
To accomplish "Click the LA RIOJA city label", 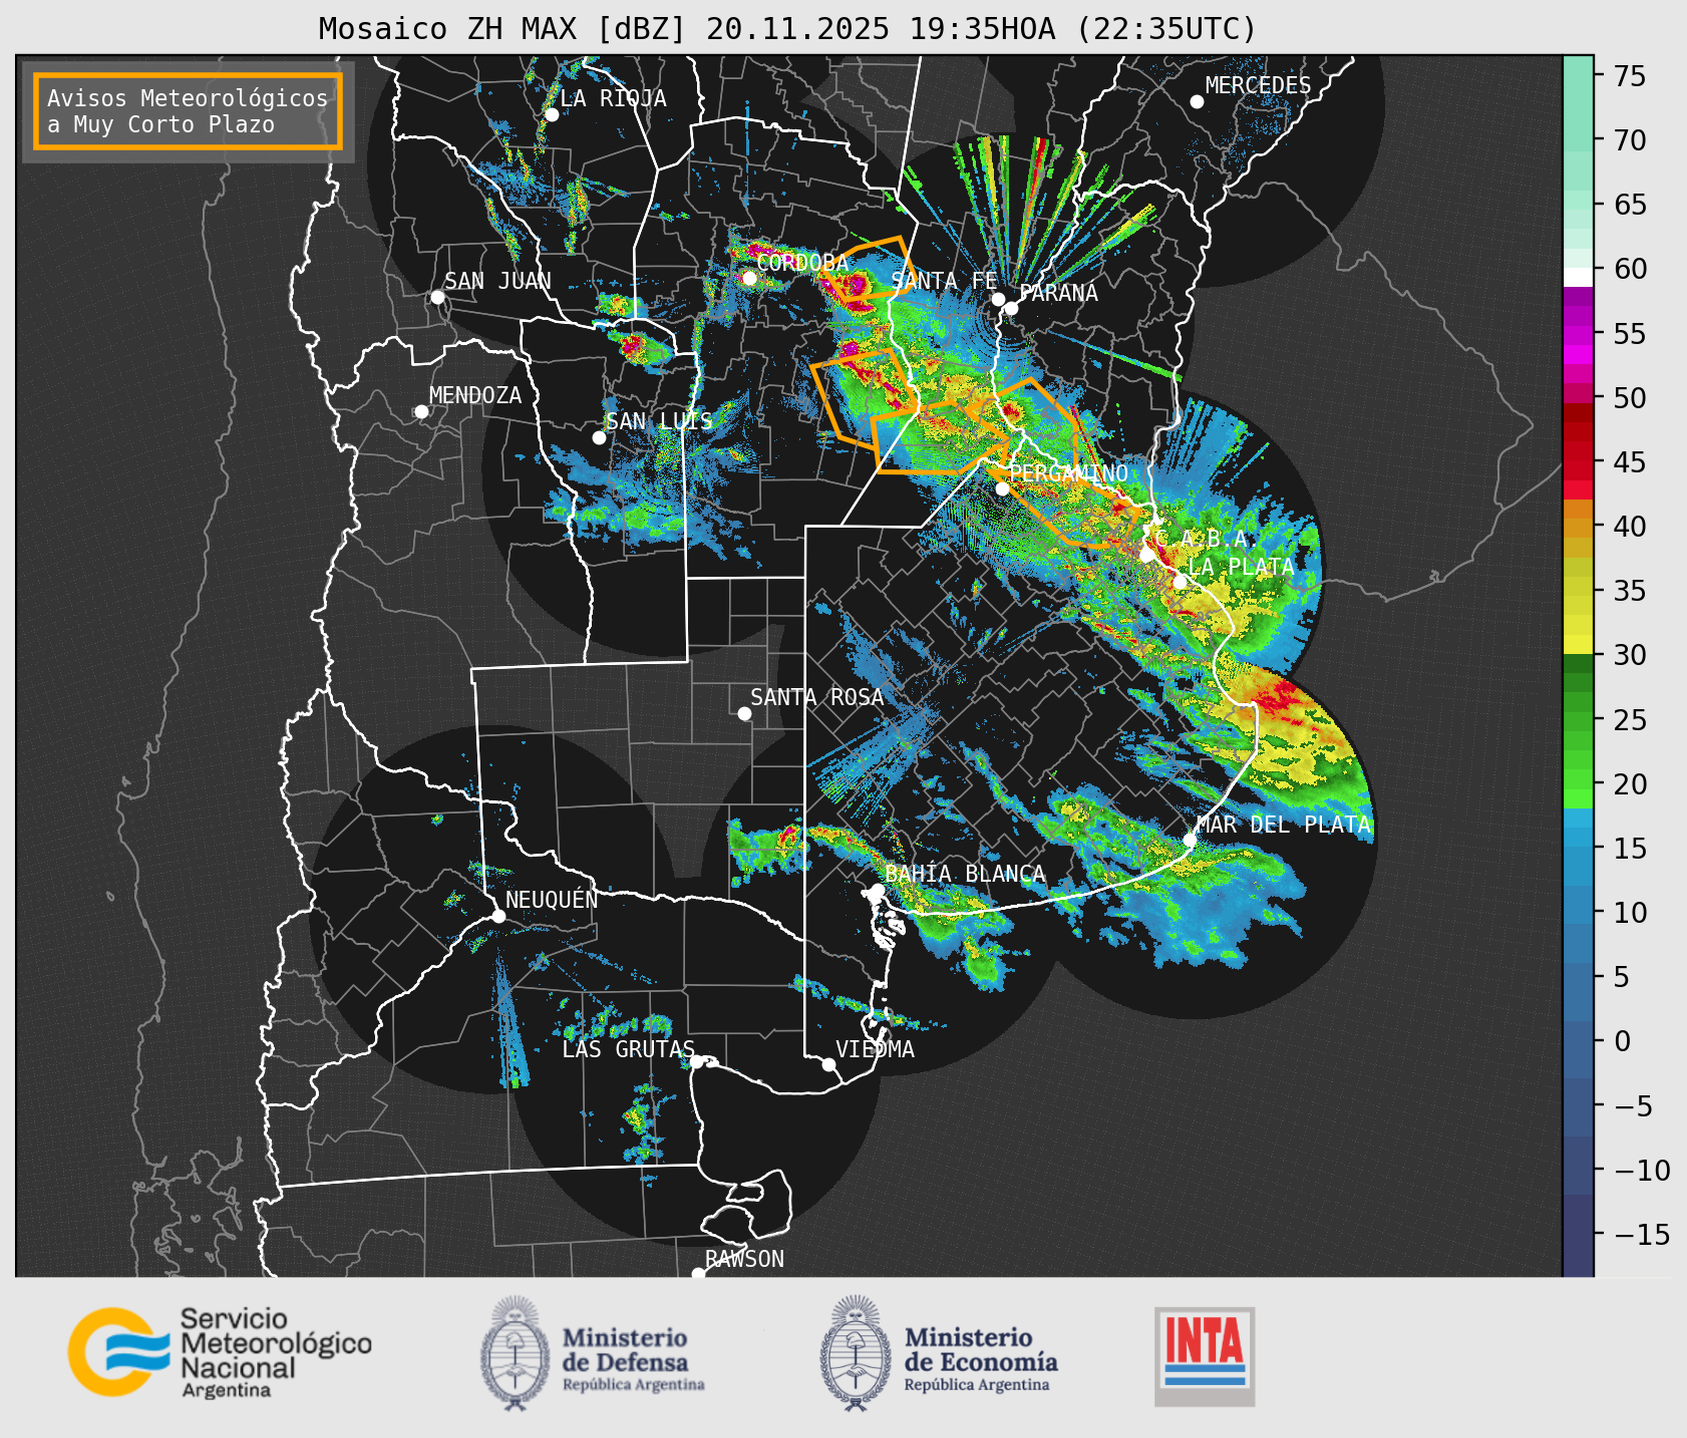I will (x=613, y=98).
